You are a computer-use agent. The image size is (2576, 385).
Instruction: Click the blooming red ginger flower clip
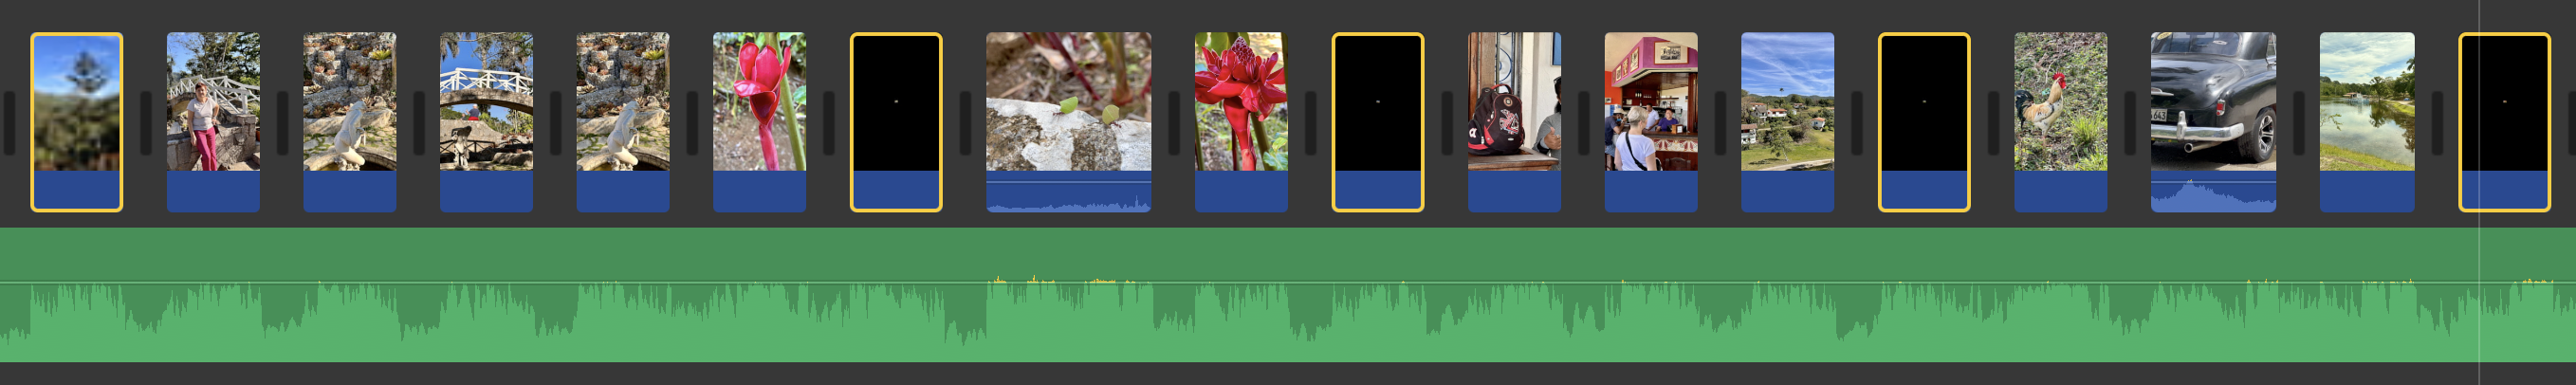(1241, 121)
